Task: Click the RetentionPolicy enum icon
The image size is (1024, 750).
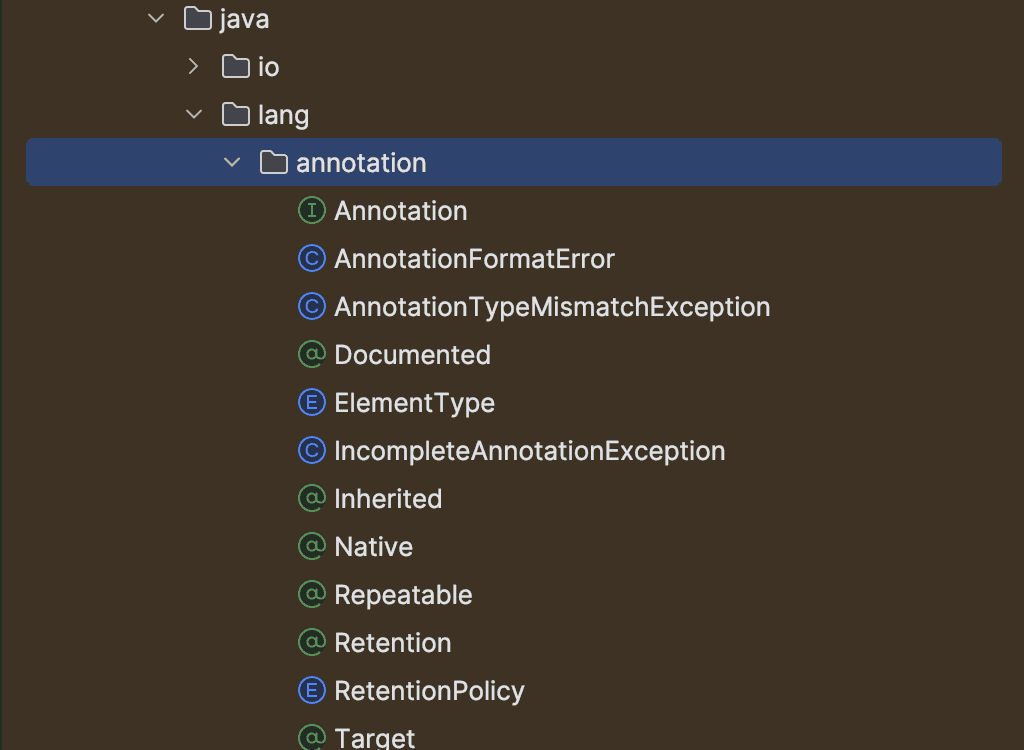Action: [312, 691]
